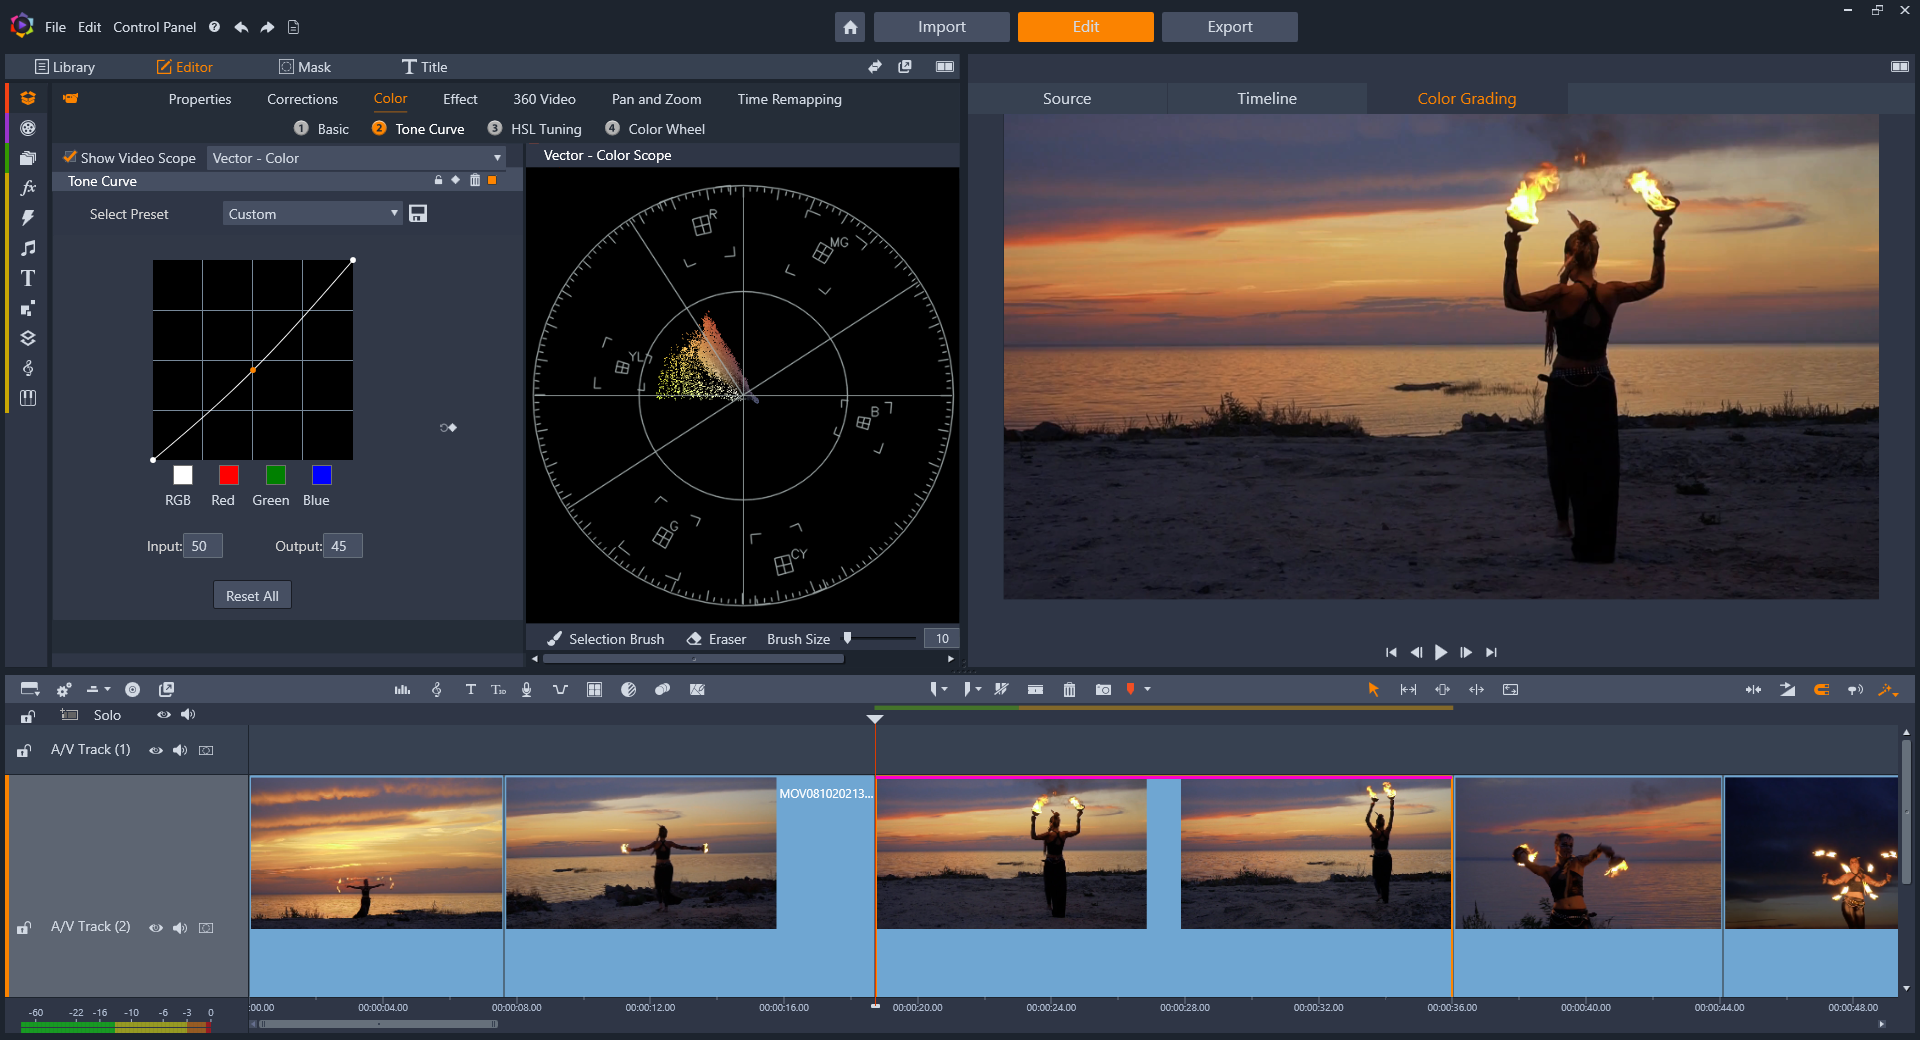Screen dimensions: 1920x1040
Task: Toggle the Show Video Scope checkbox
Action: click(70, 157)
